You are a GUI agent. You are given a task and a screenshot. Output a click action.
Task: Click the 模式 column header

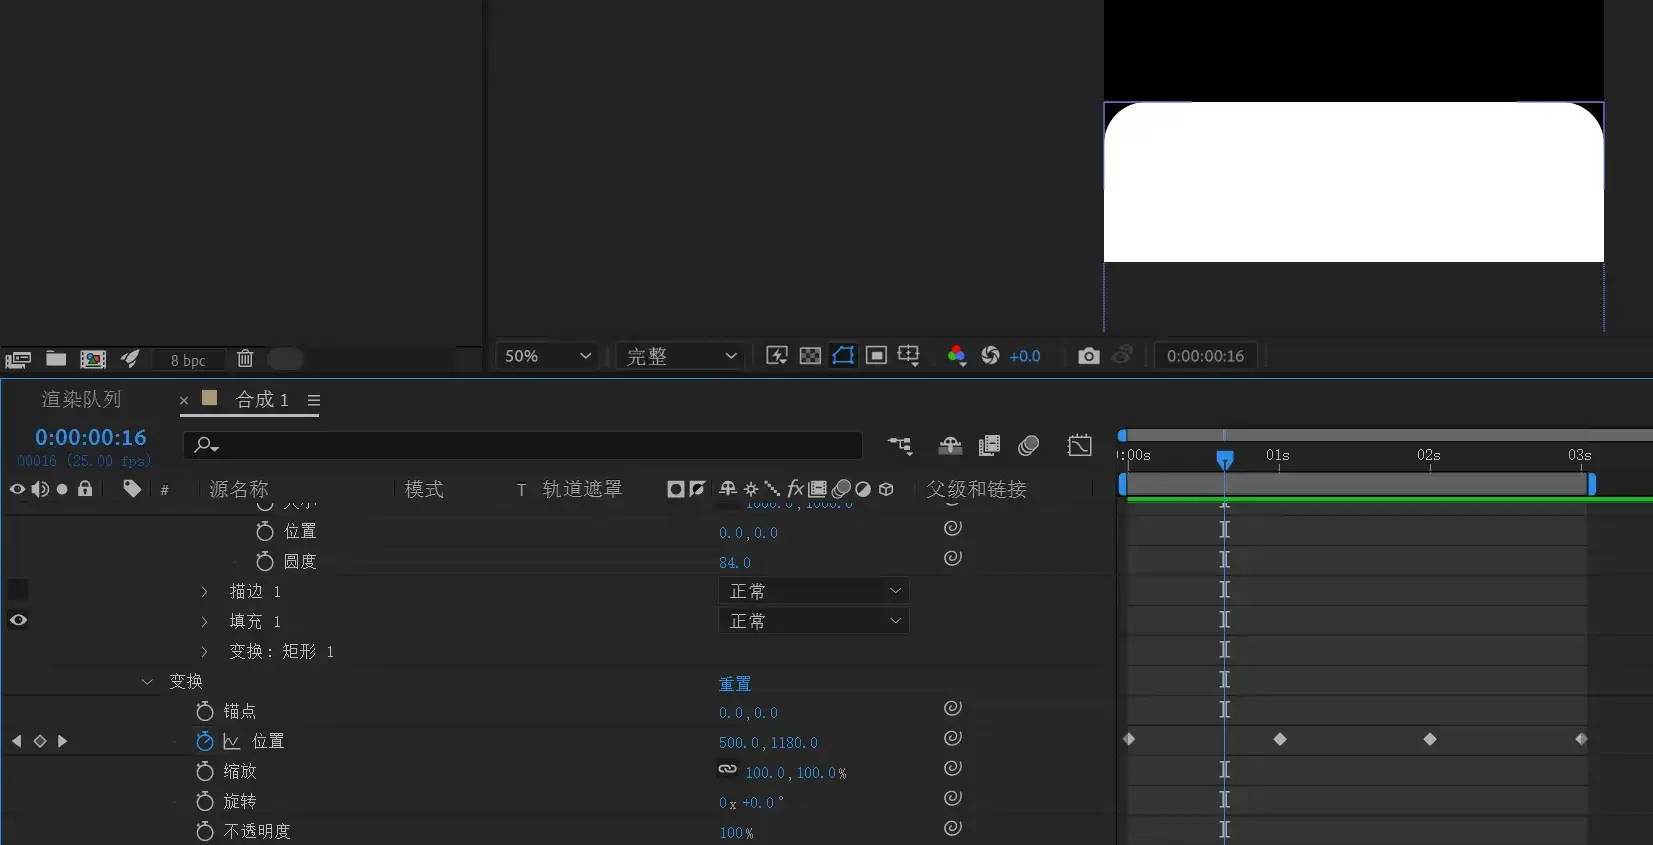(x=424, y=489)
